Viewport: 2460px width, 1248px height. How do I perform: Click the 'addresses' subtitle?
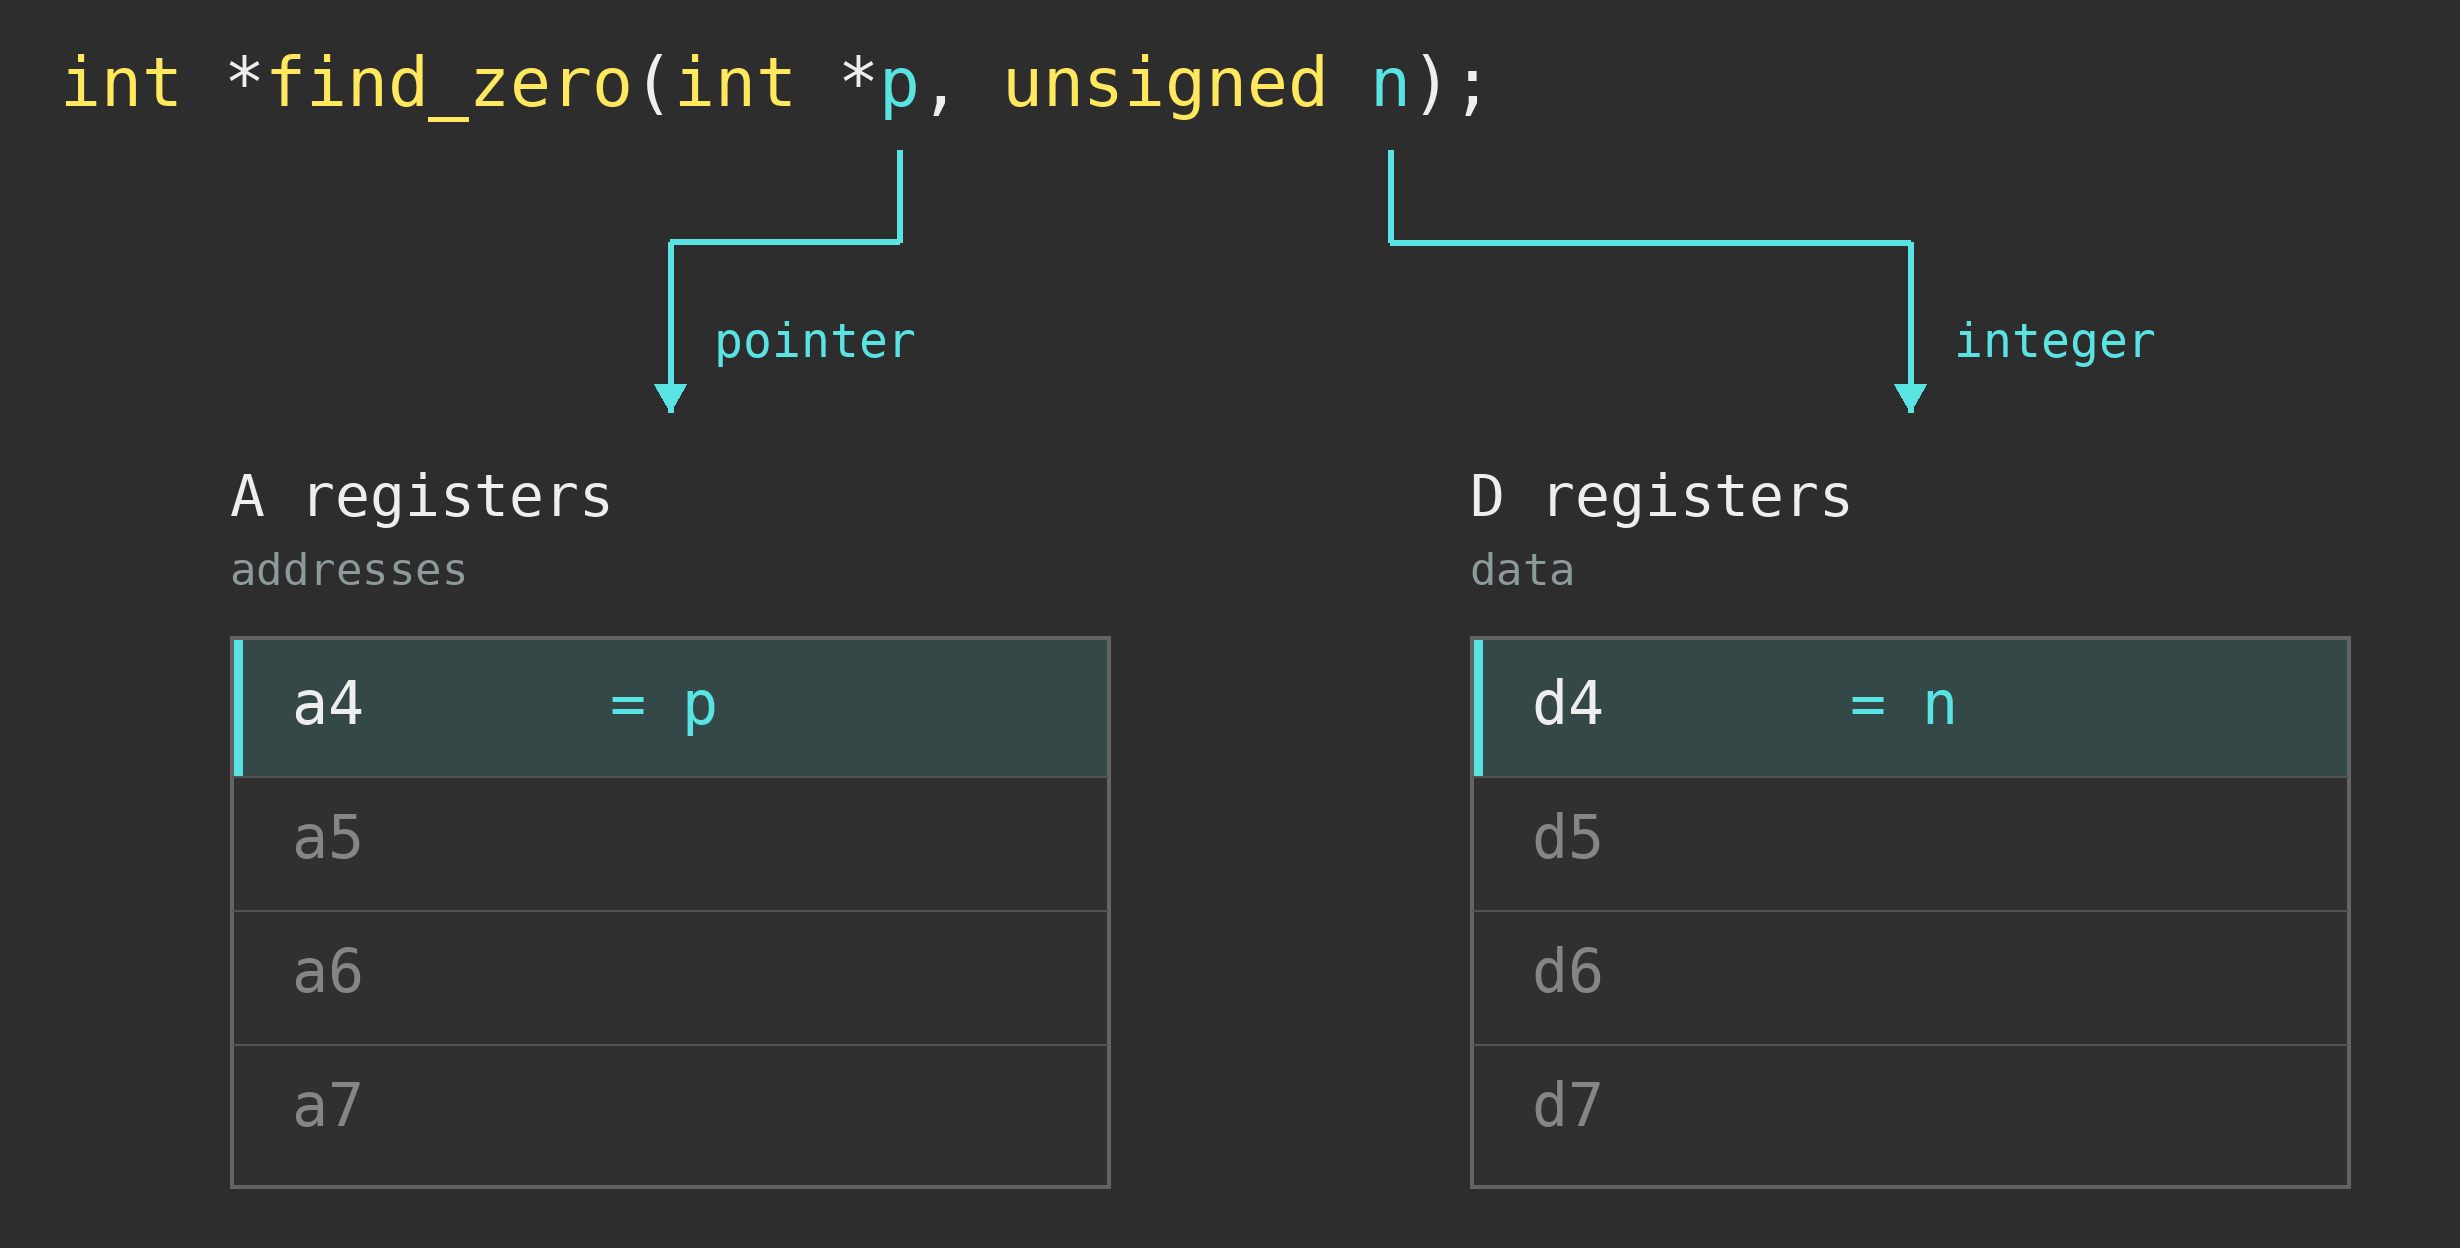click(348, 571)
